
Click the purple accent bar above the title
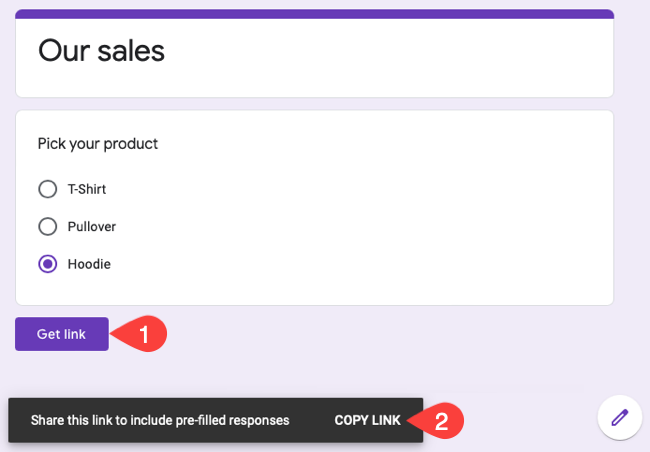pos(314,14)
